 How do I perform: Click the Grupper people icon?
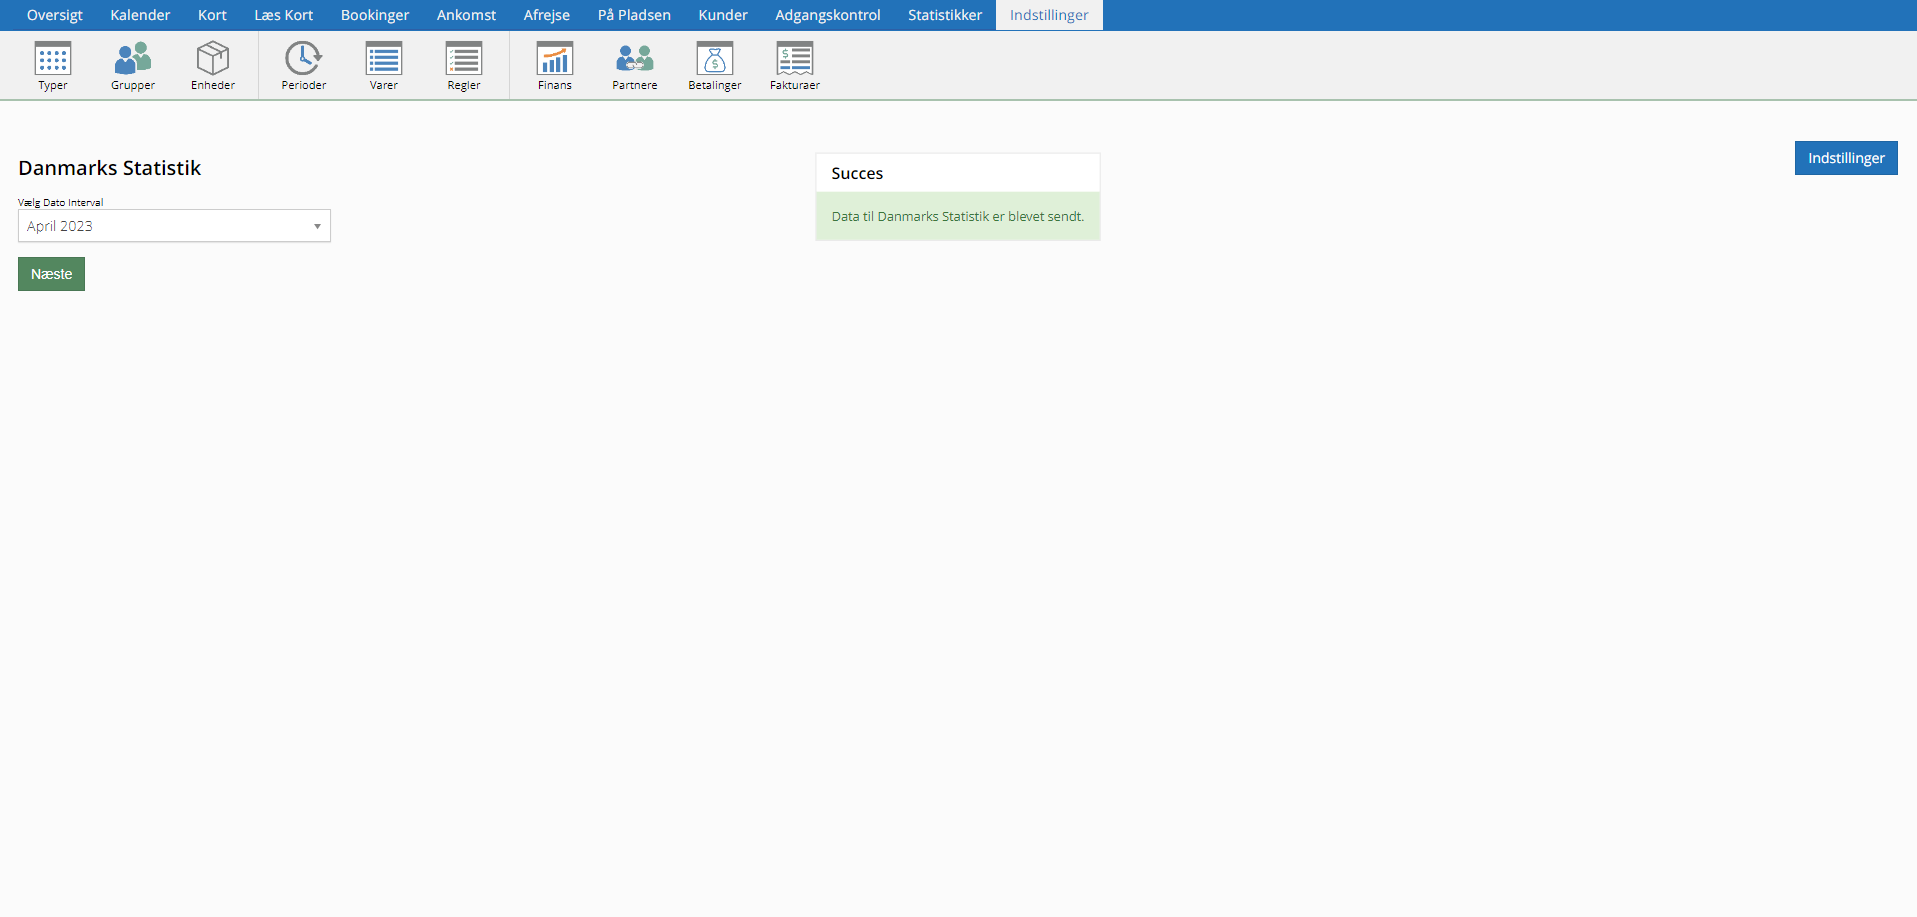click(x=133, y=60)
